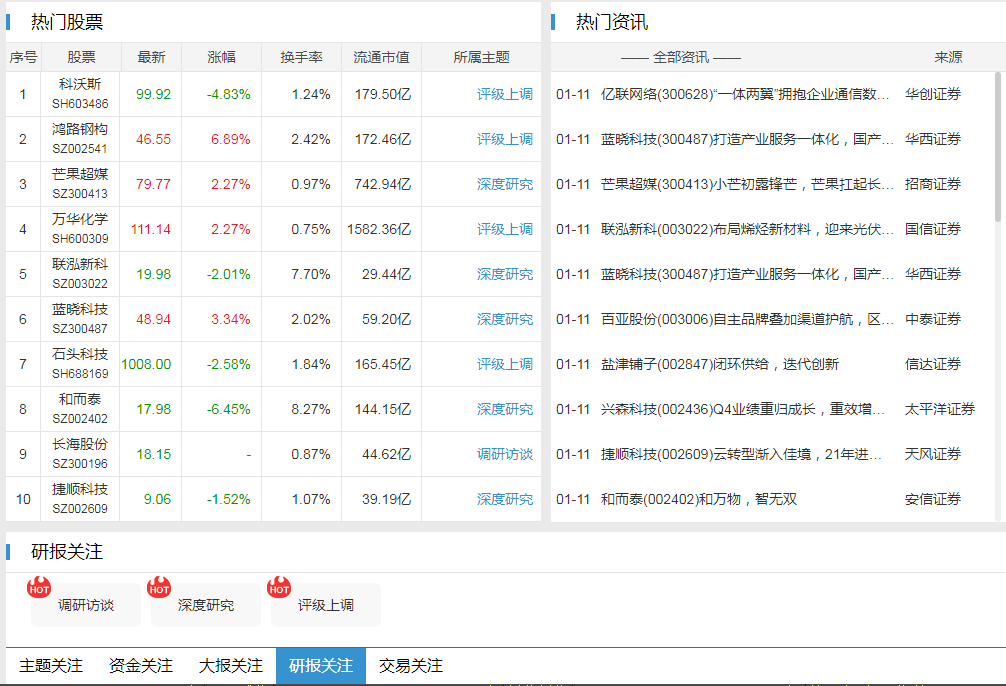This screenshot has width=1006, height=686.
Task: Click the 所属主题 column header
Action: tap(481, 57)
